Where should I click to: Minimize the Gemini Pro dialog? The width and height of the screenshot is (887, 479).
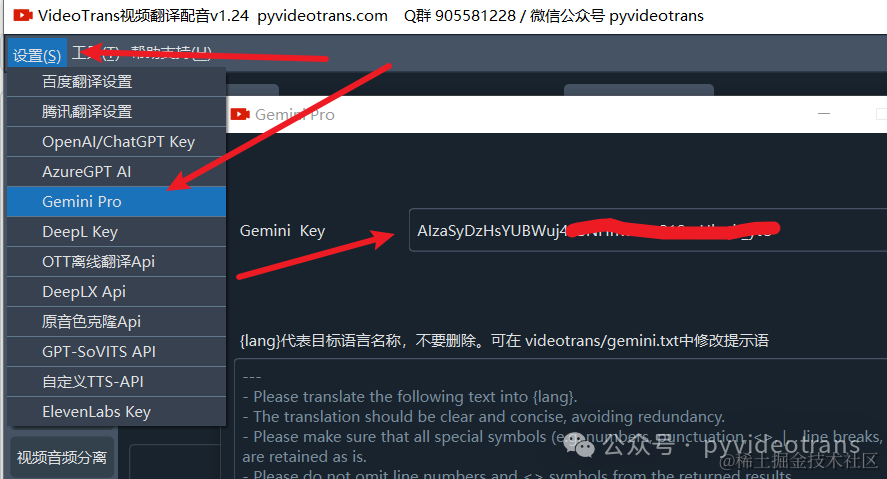[824, 114]
